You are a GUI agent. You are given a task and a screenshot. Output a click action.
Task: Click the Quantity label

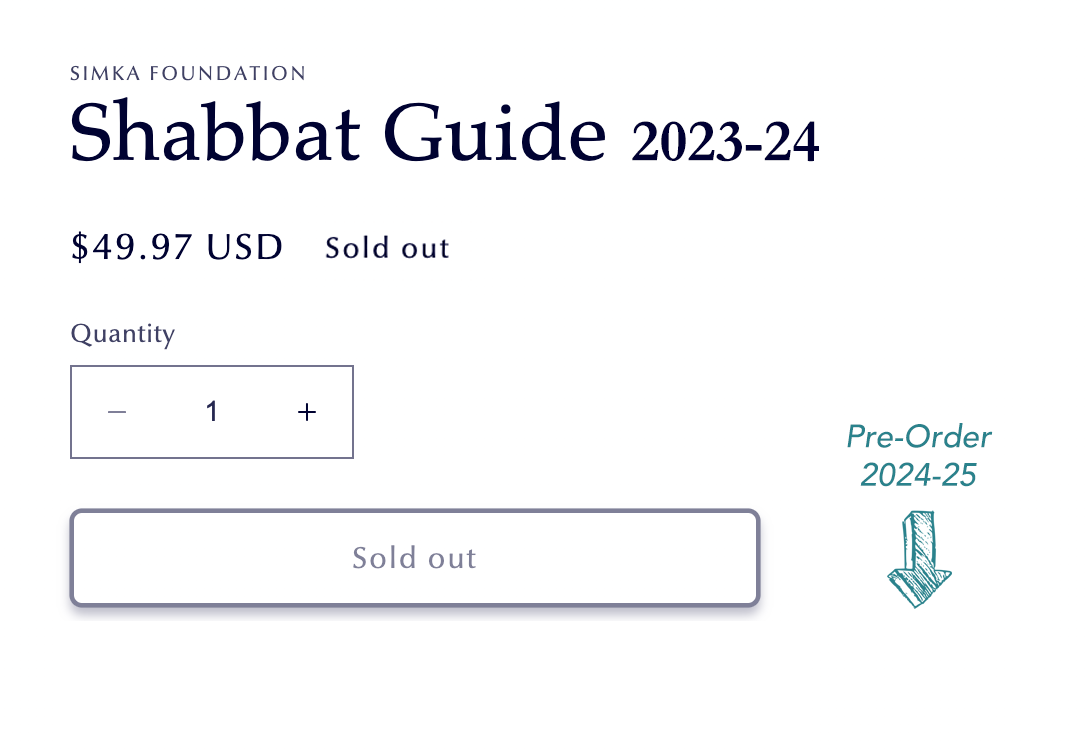pos(123,333)
